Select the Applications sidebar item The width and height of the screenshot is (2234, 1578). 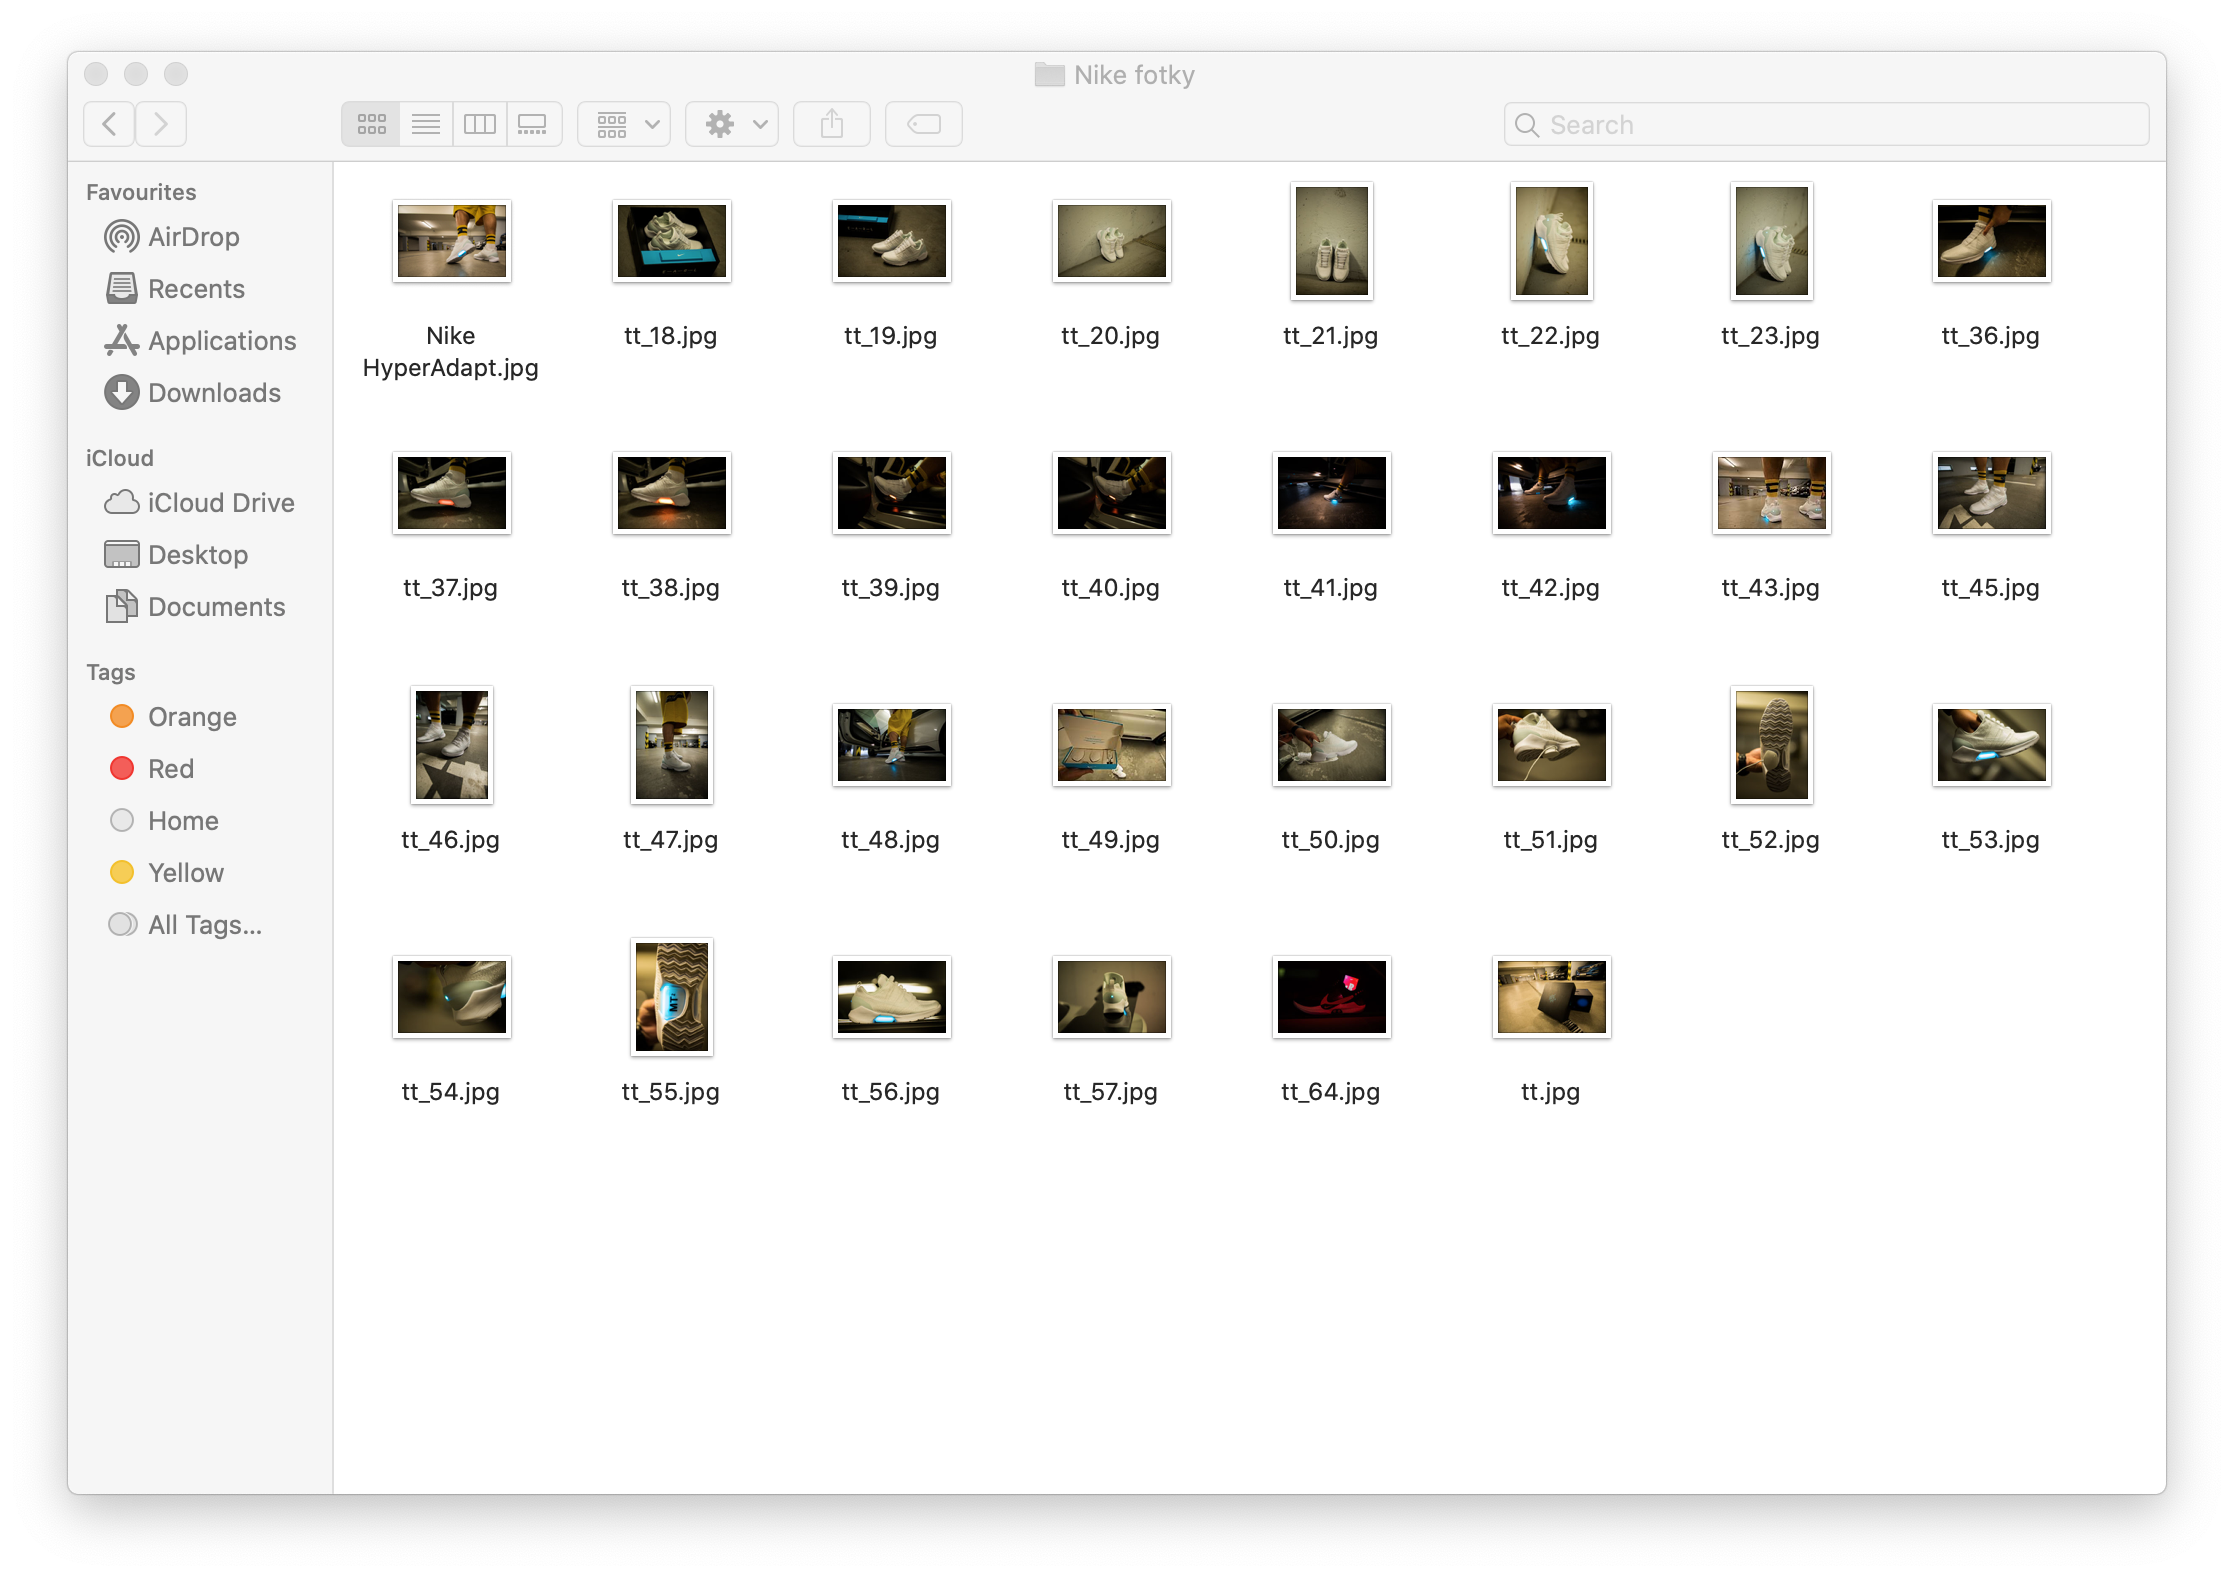(x=221, y=341)
